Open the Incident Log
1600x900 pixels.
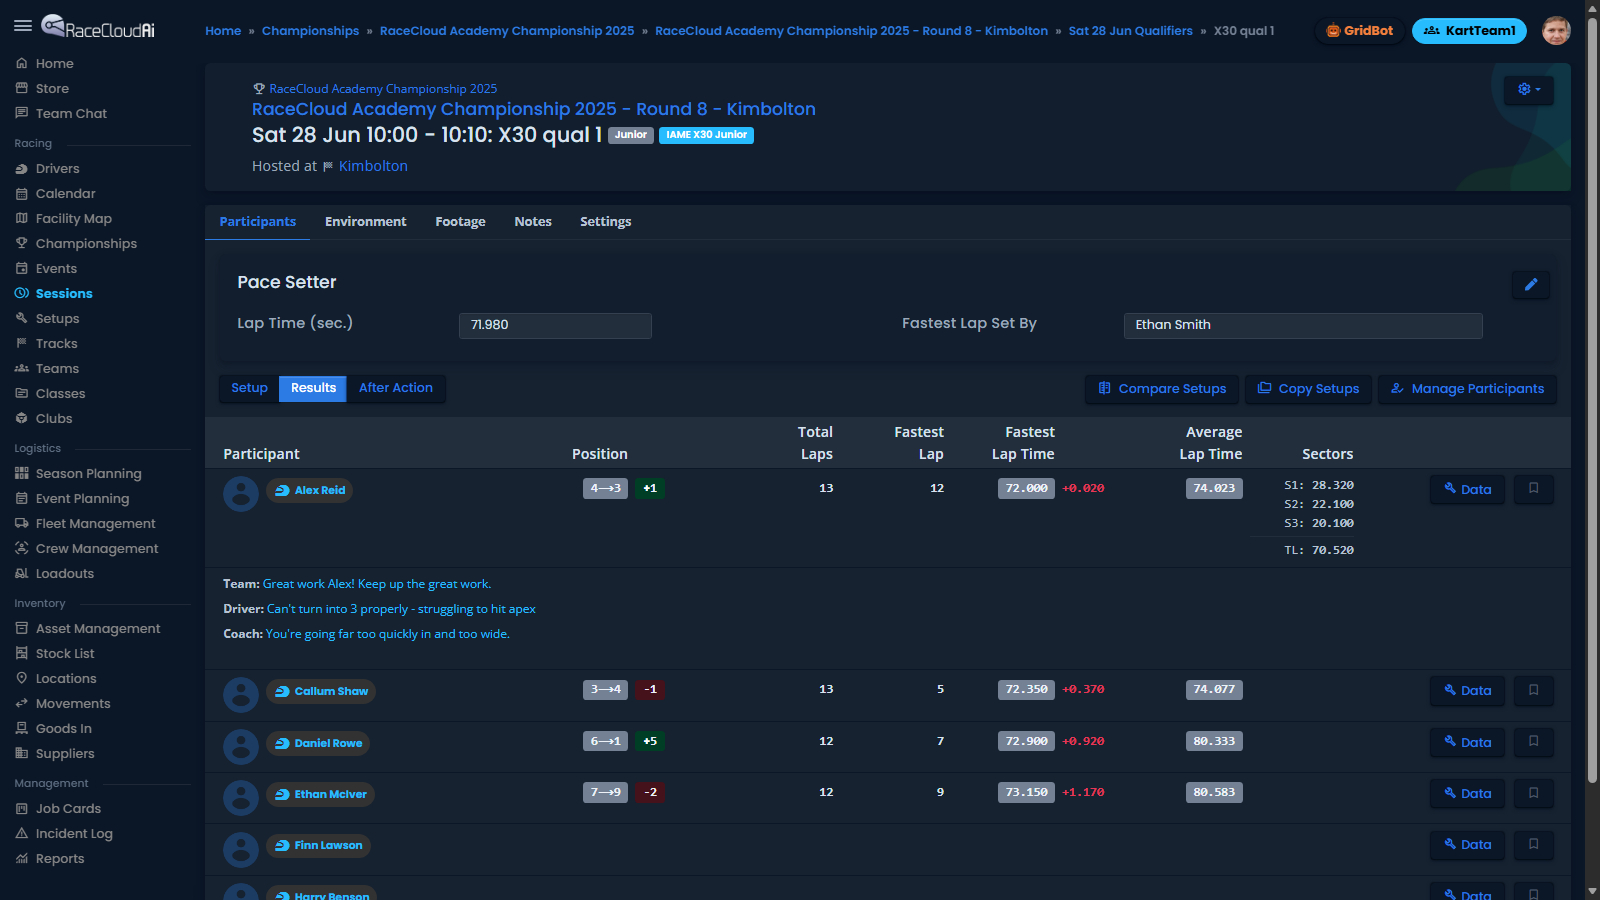[74, 833]
